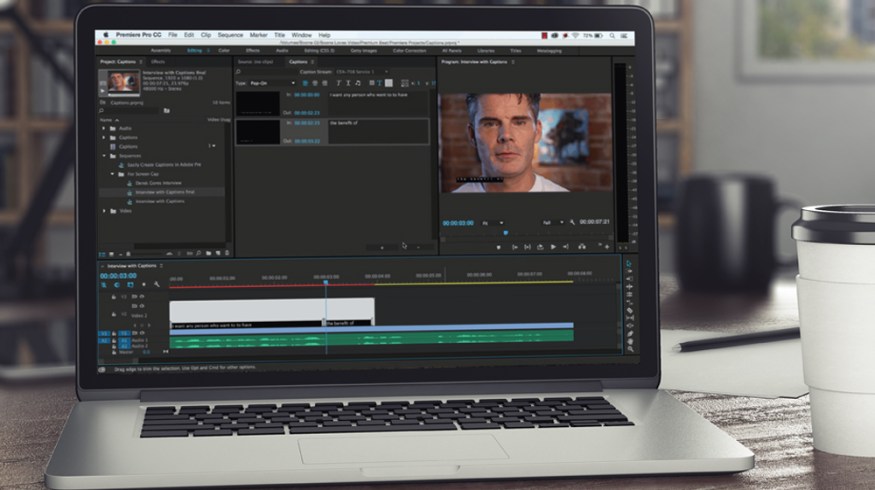Select the Zoom tool at the bottom of tools
This screenshot has width=875, height=490.
point(629,347)
